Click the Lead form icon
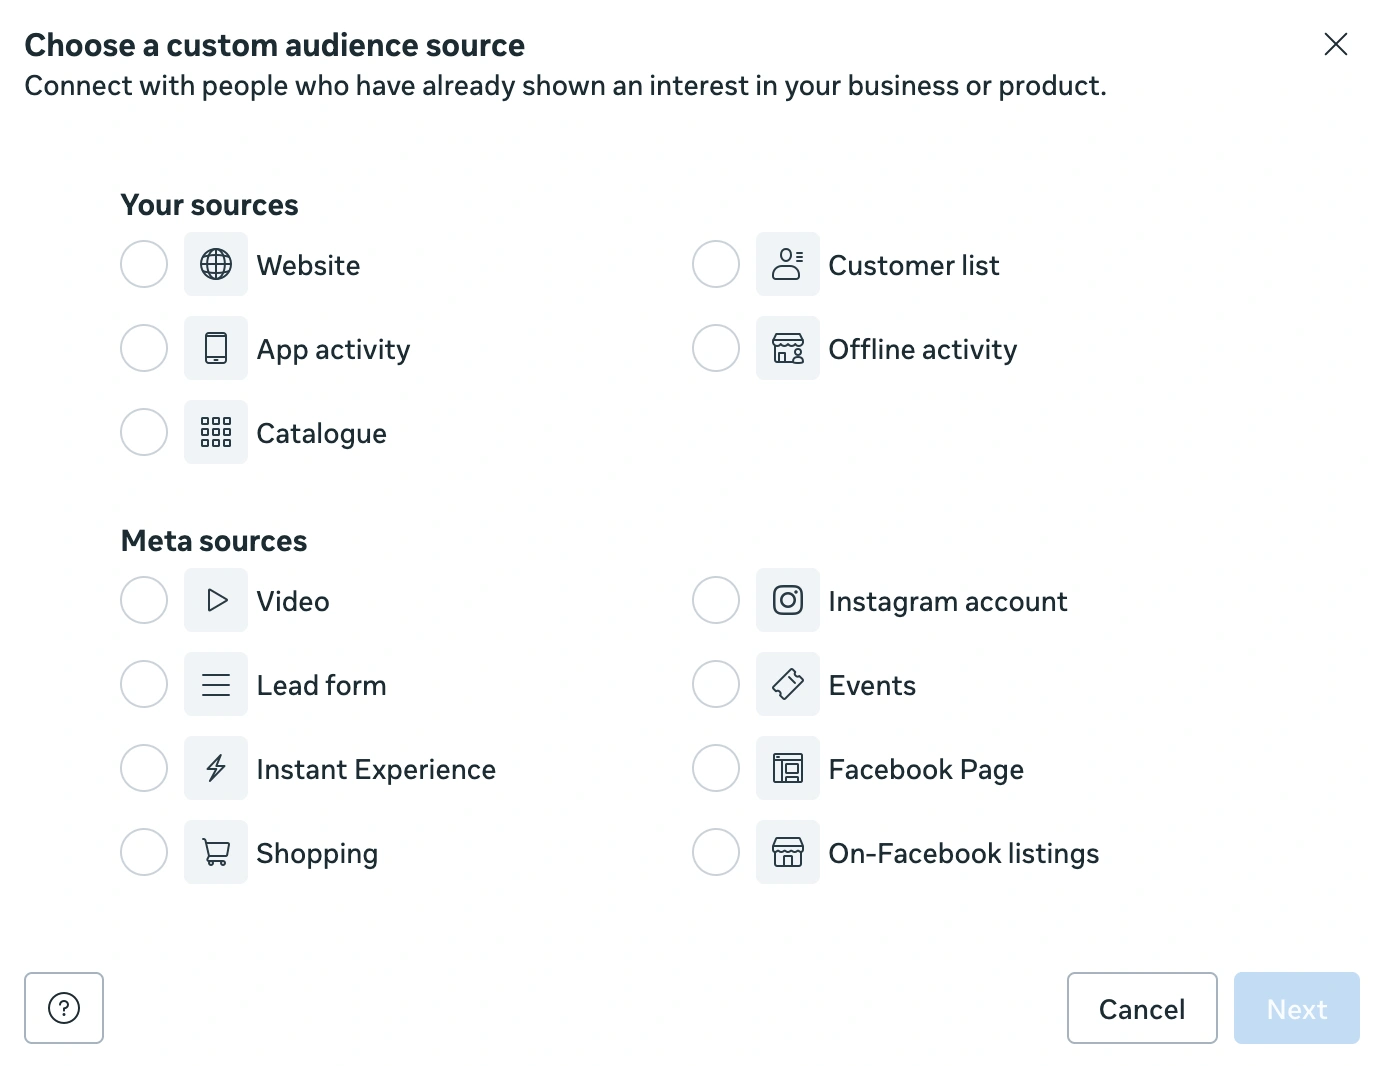This screenshot has height=1066, width=1374. [x=215, y=684]
